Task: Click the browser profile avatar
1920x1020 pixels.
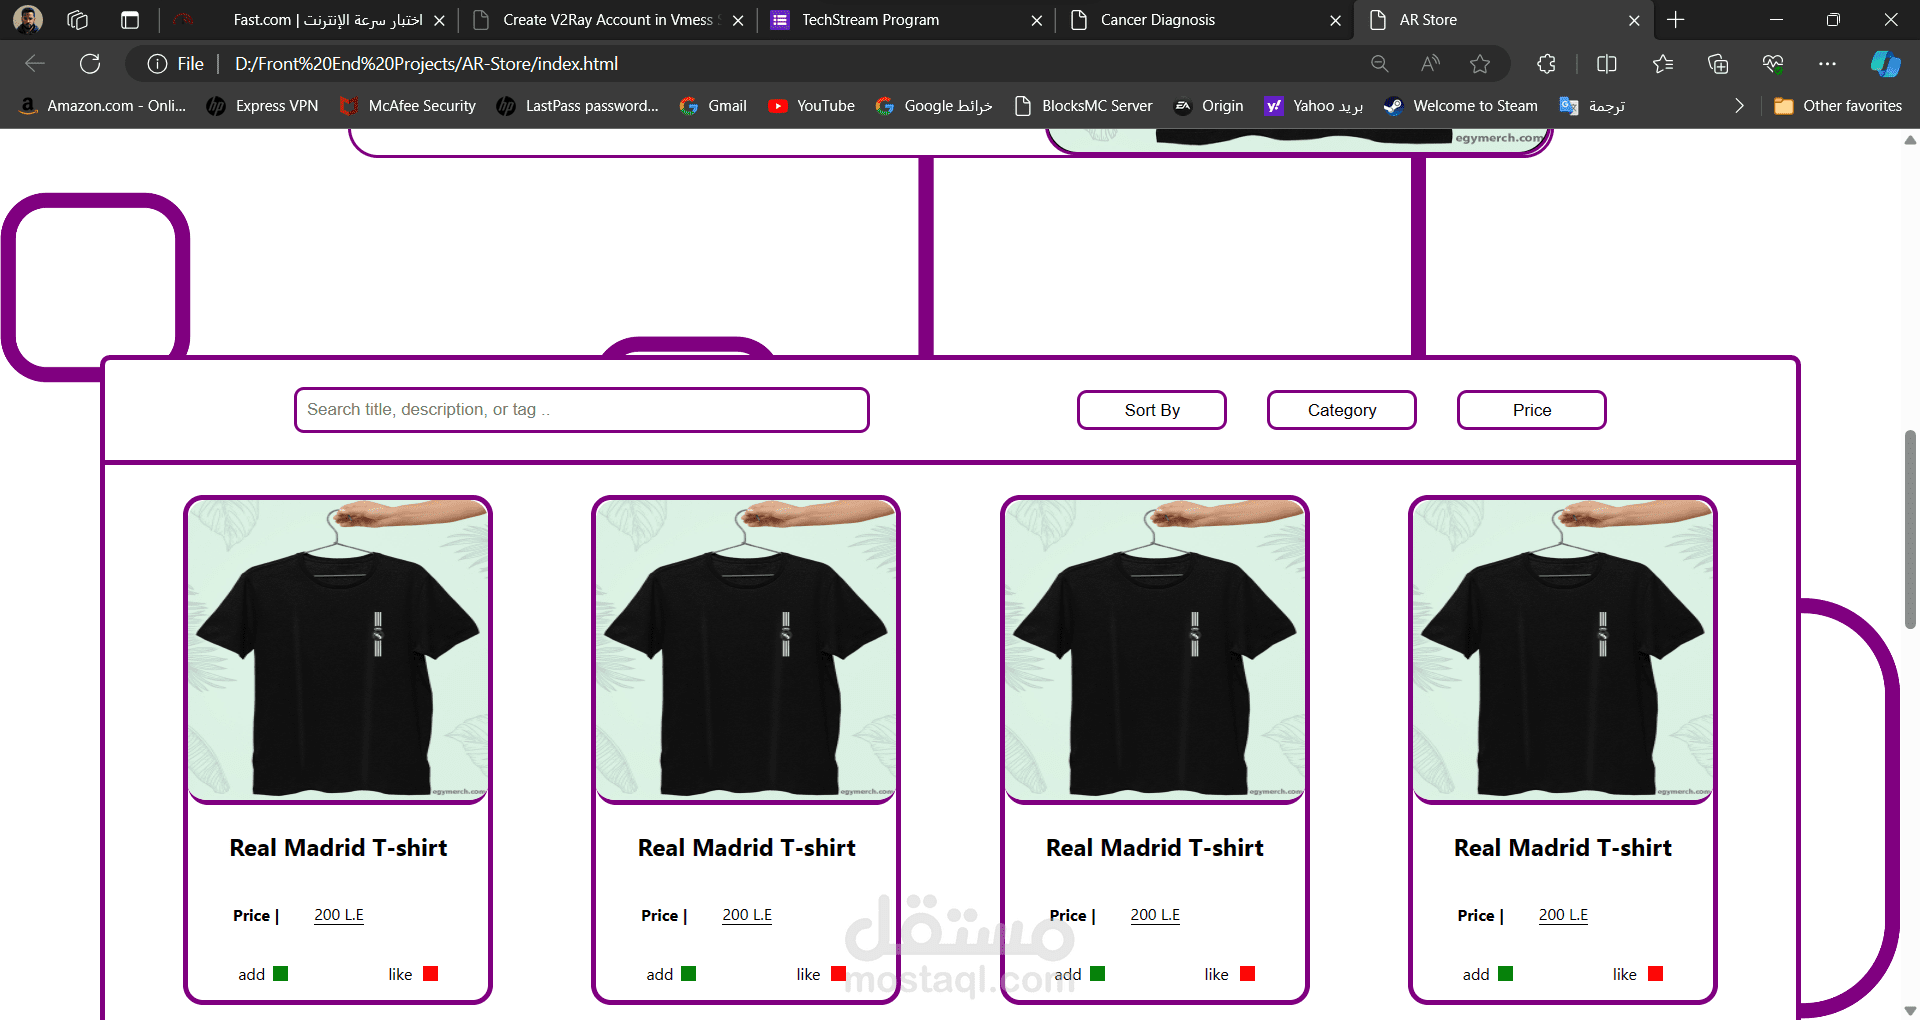Action: point(28,19)
